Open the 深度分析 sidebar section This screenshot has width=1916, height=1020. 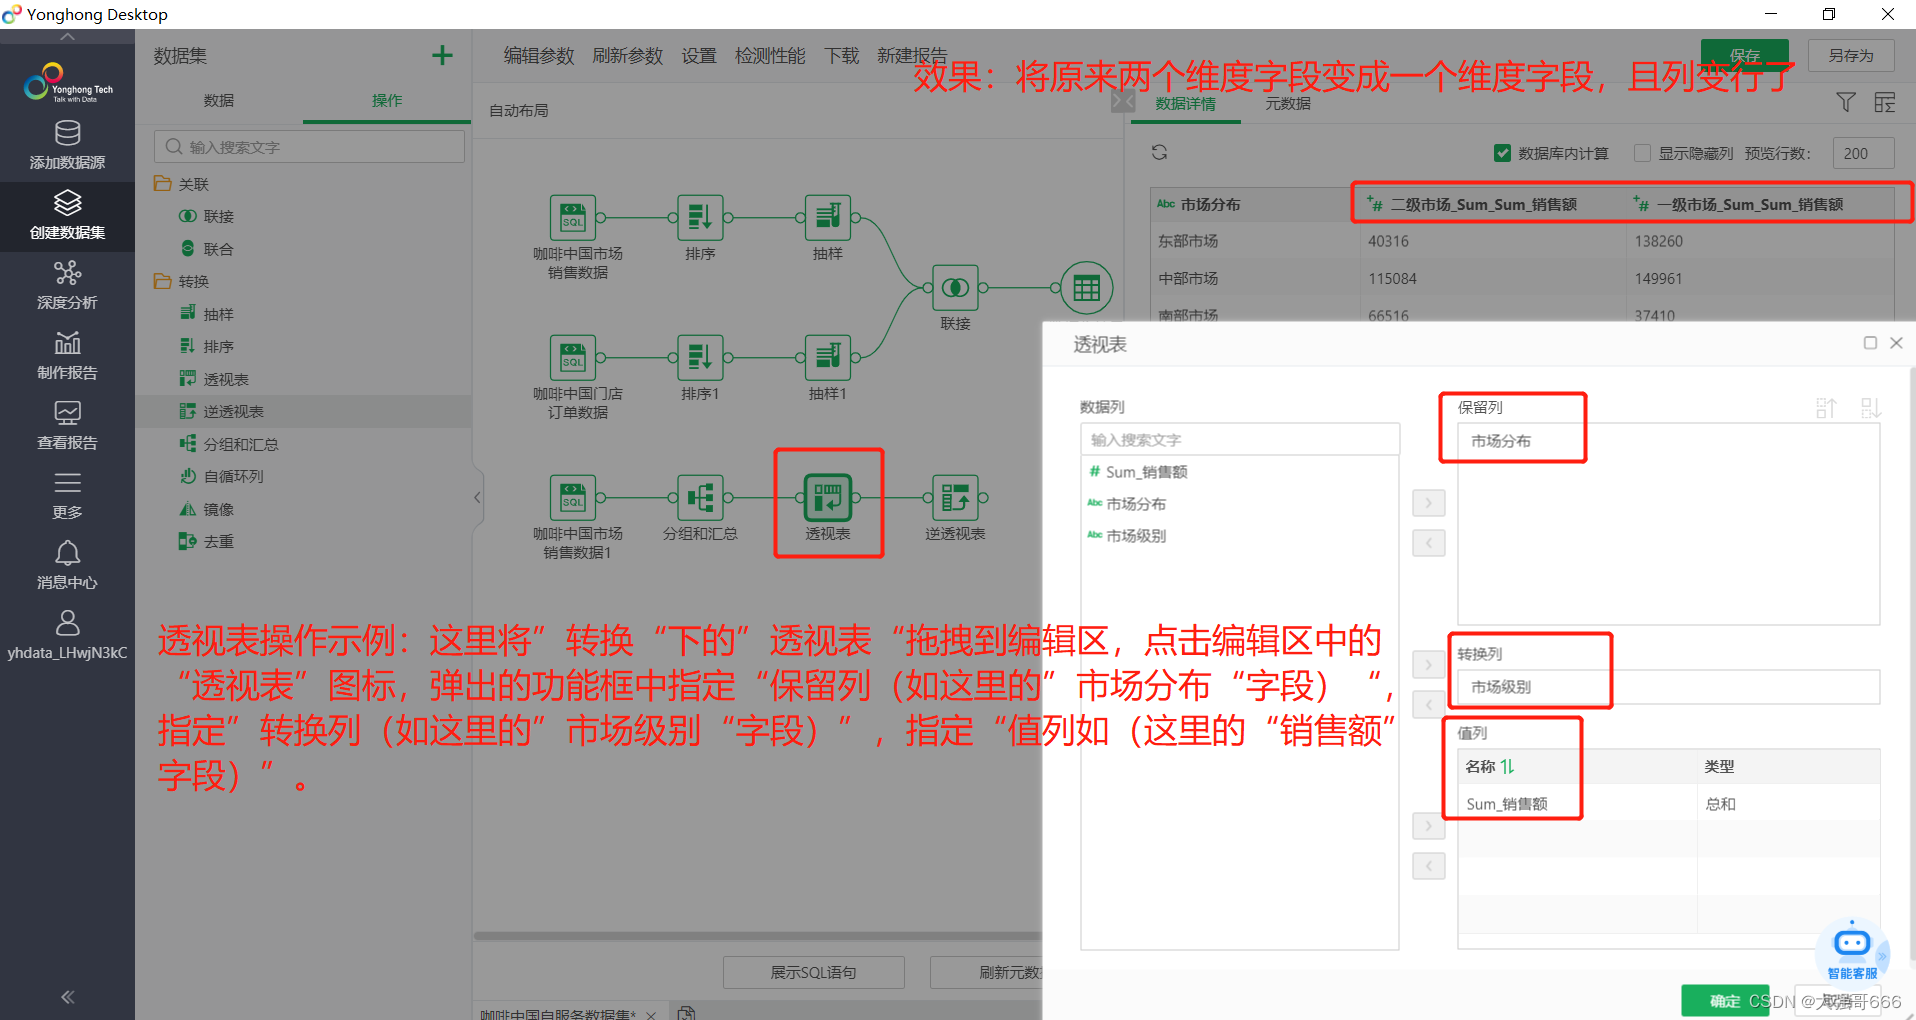coord(67,286)
